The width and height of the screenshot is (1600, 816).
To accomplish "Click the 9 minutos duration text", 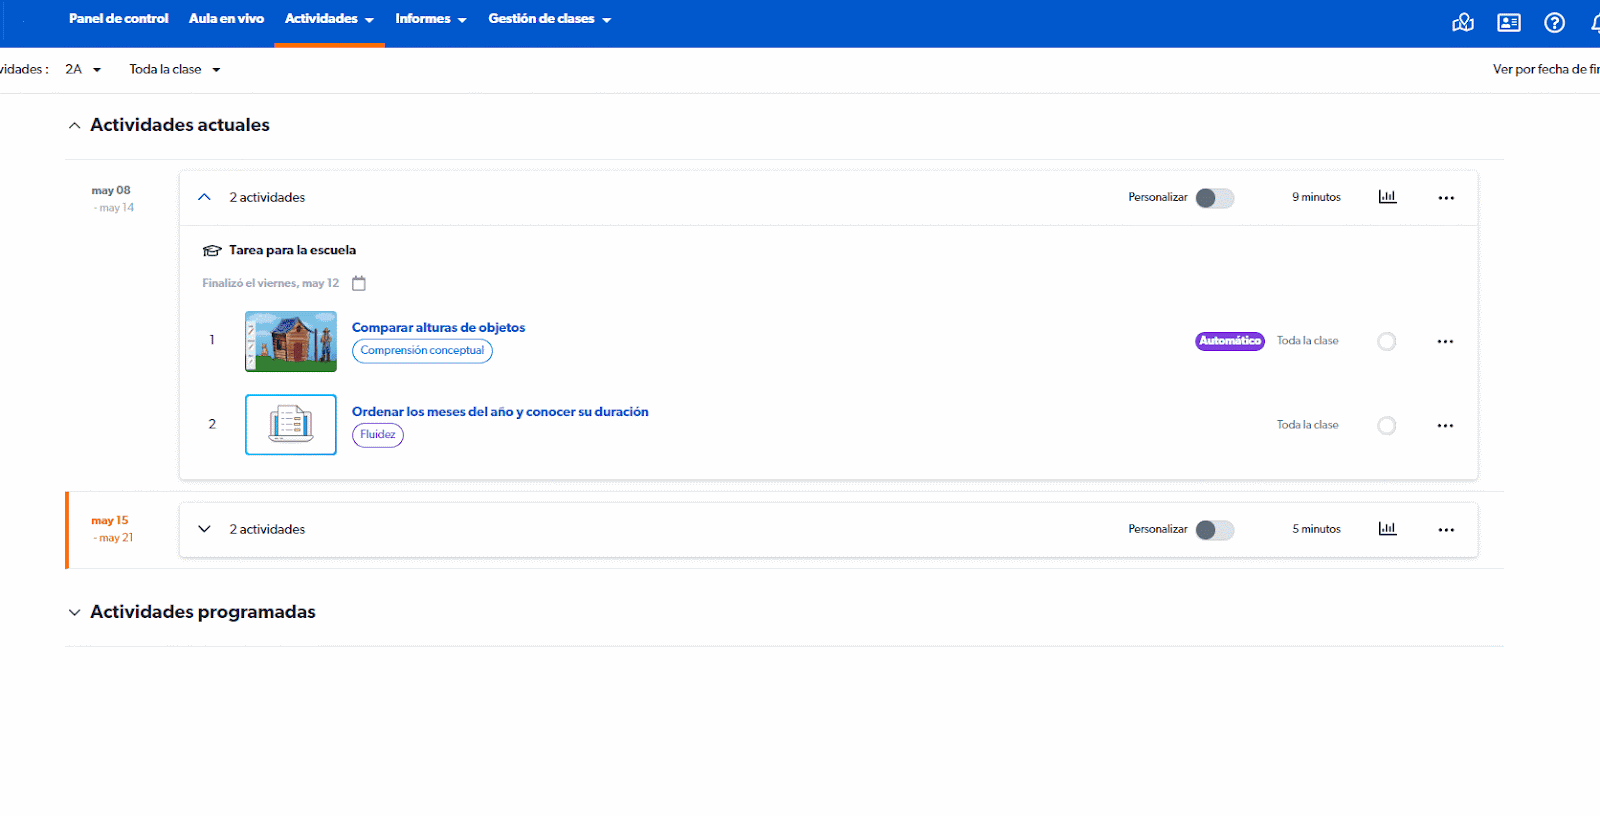I will [1316, 197].
